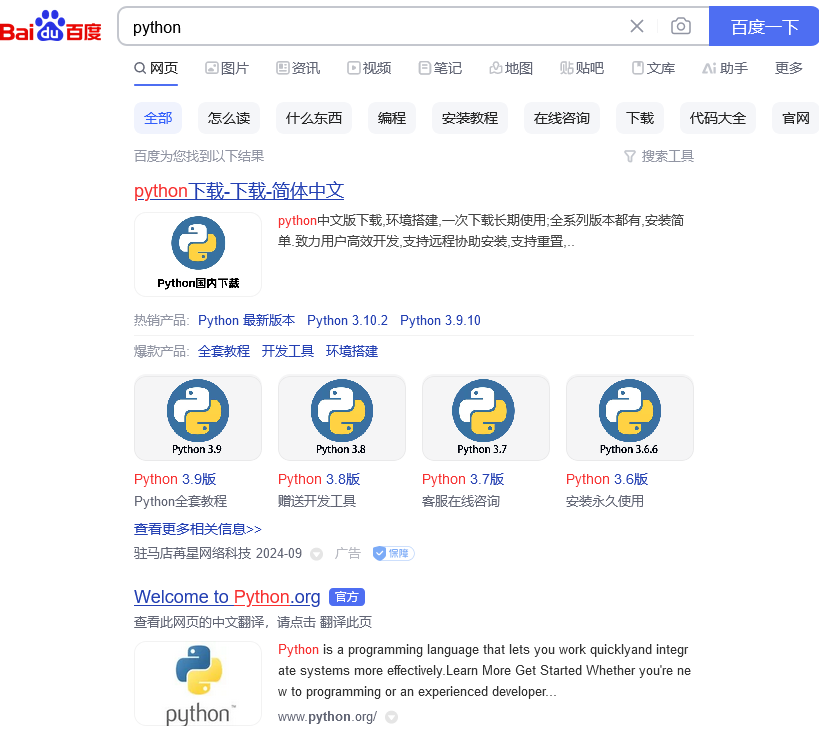819x735 pixels.
Task: Click the blue 保障 badge under the ad
Action: pyautogui.click(x=392, y=553)
